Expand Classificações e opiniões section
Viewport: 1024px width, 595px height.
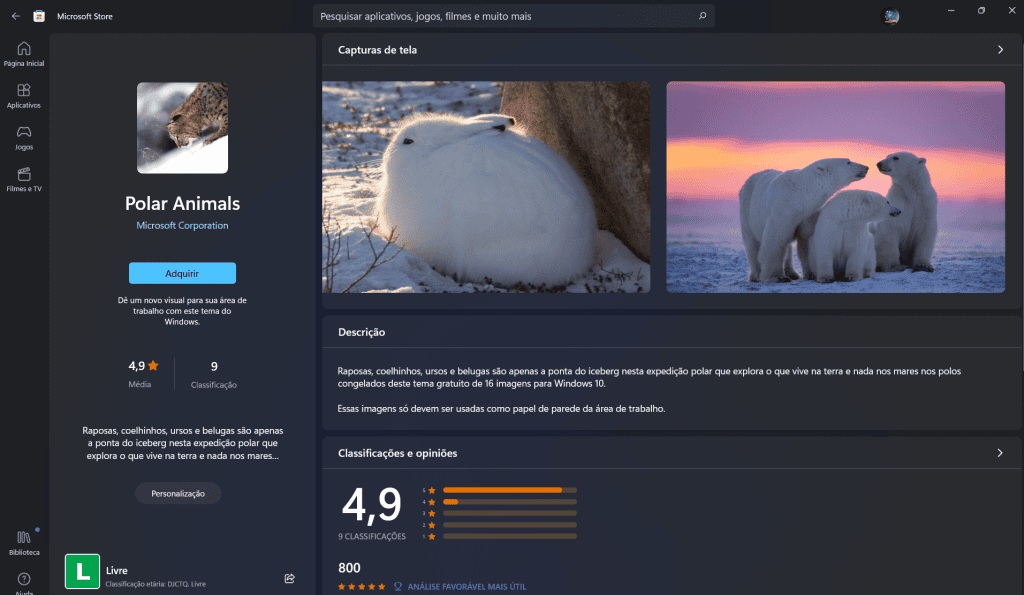tap(1000, 453)
